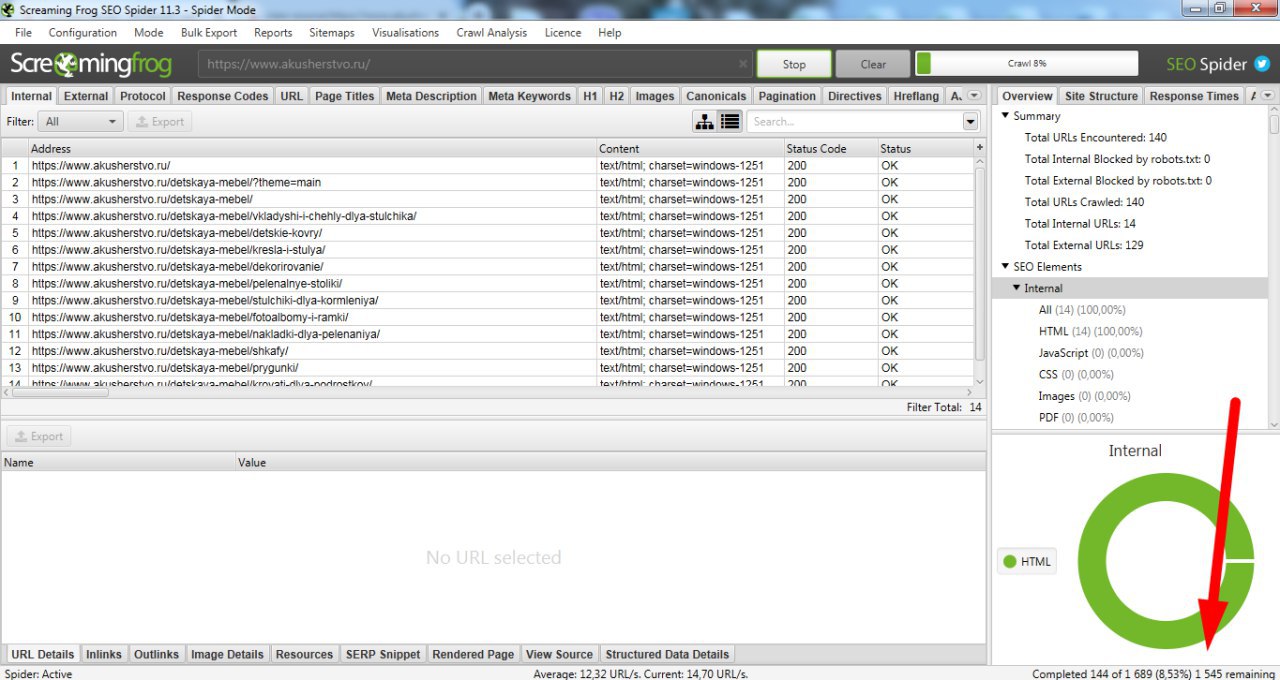Open the search options dropdown arrow

coord(970,121)
